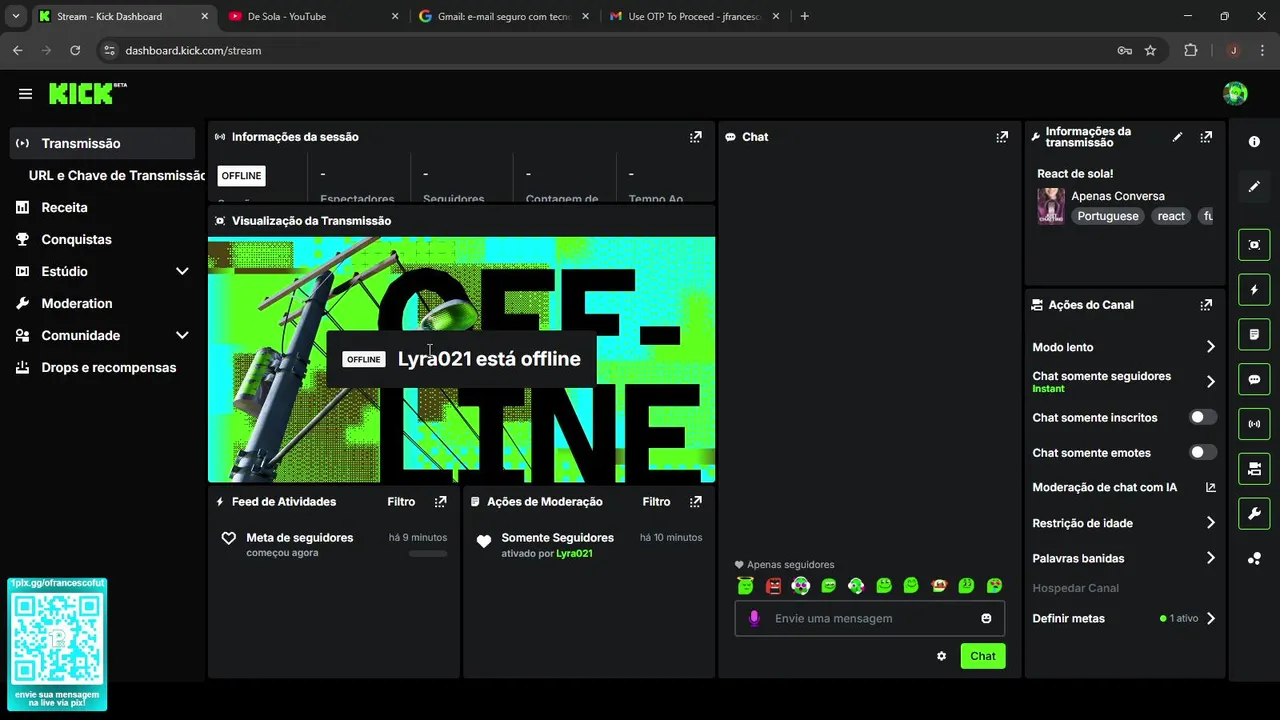Pop out the Informações da transmissão panel
The image size is (1280, 720).
[1206, 137]
